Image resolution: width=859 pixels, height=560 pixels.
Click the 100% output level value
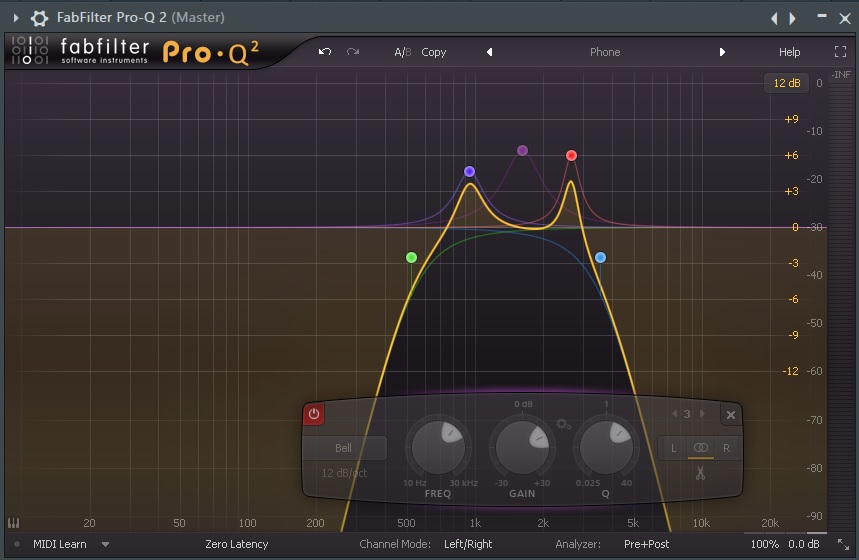765,544
